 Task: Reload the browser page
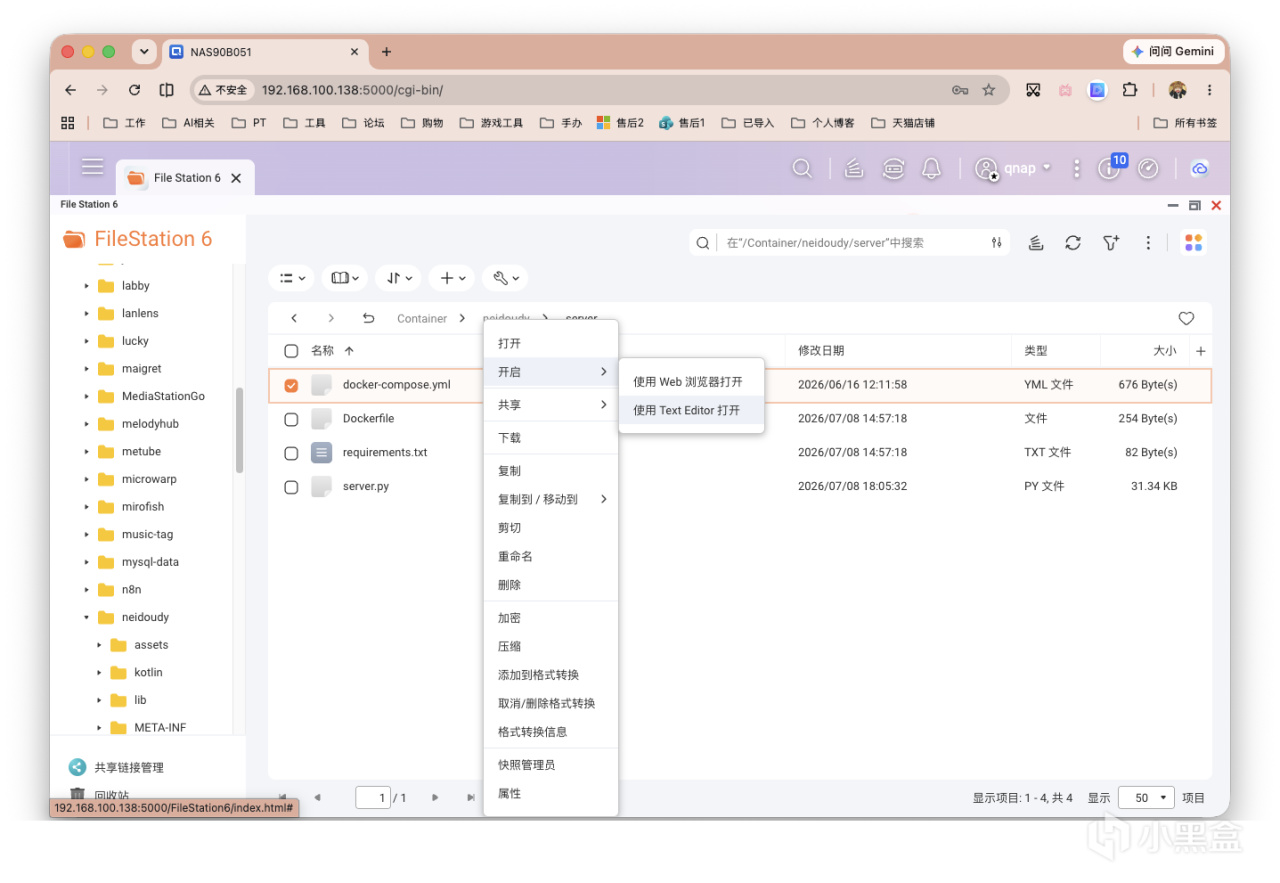[134, 90]
